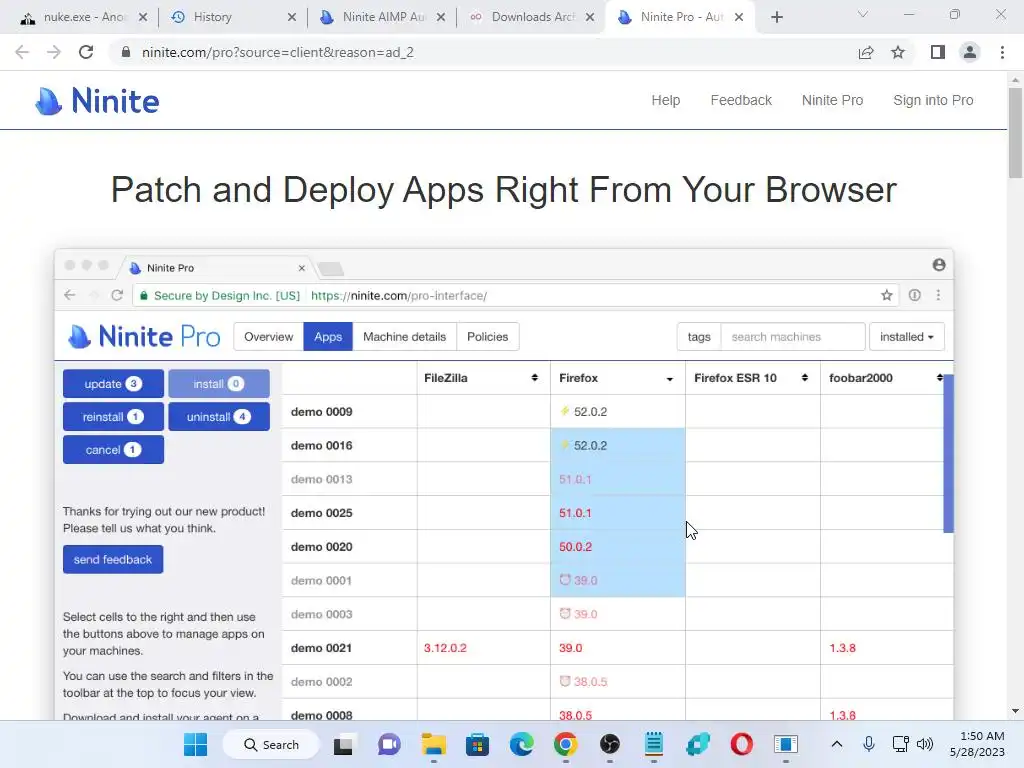1024x768 pixels.
Task: Bookmark this tab with the star icon
Action: tap(898, 52)
